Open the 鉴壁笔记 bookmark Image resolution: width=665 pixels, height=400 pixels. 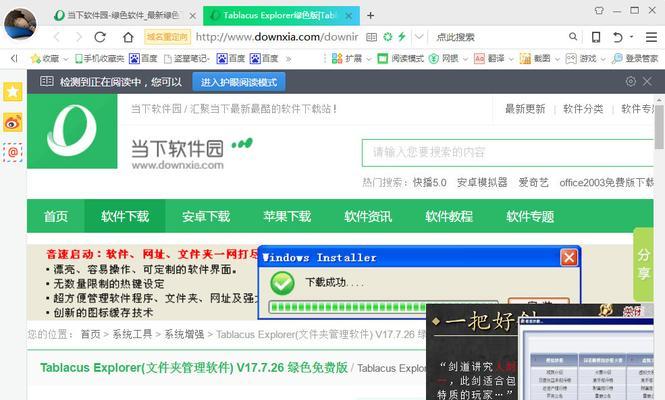pos(187,59)
